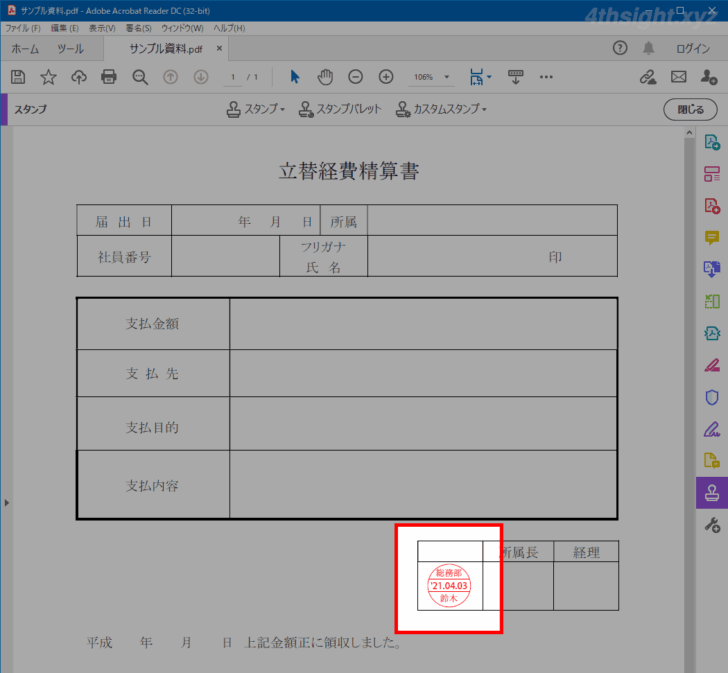Screen dimensions: 728x673
Task: Click the 閉じる button
Action: pyautogui.click(x=690, y=110)
